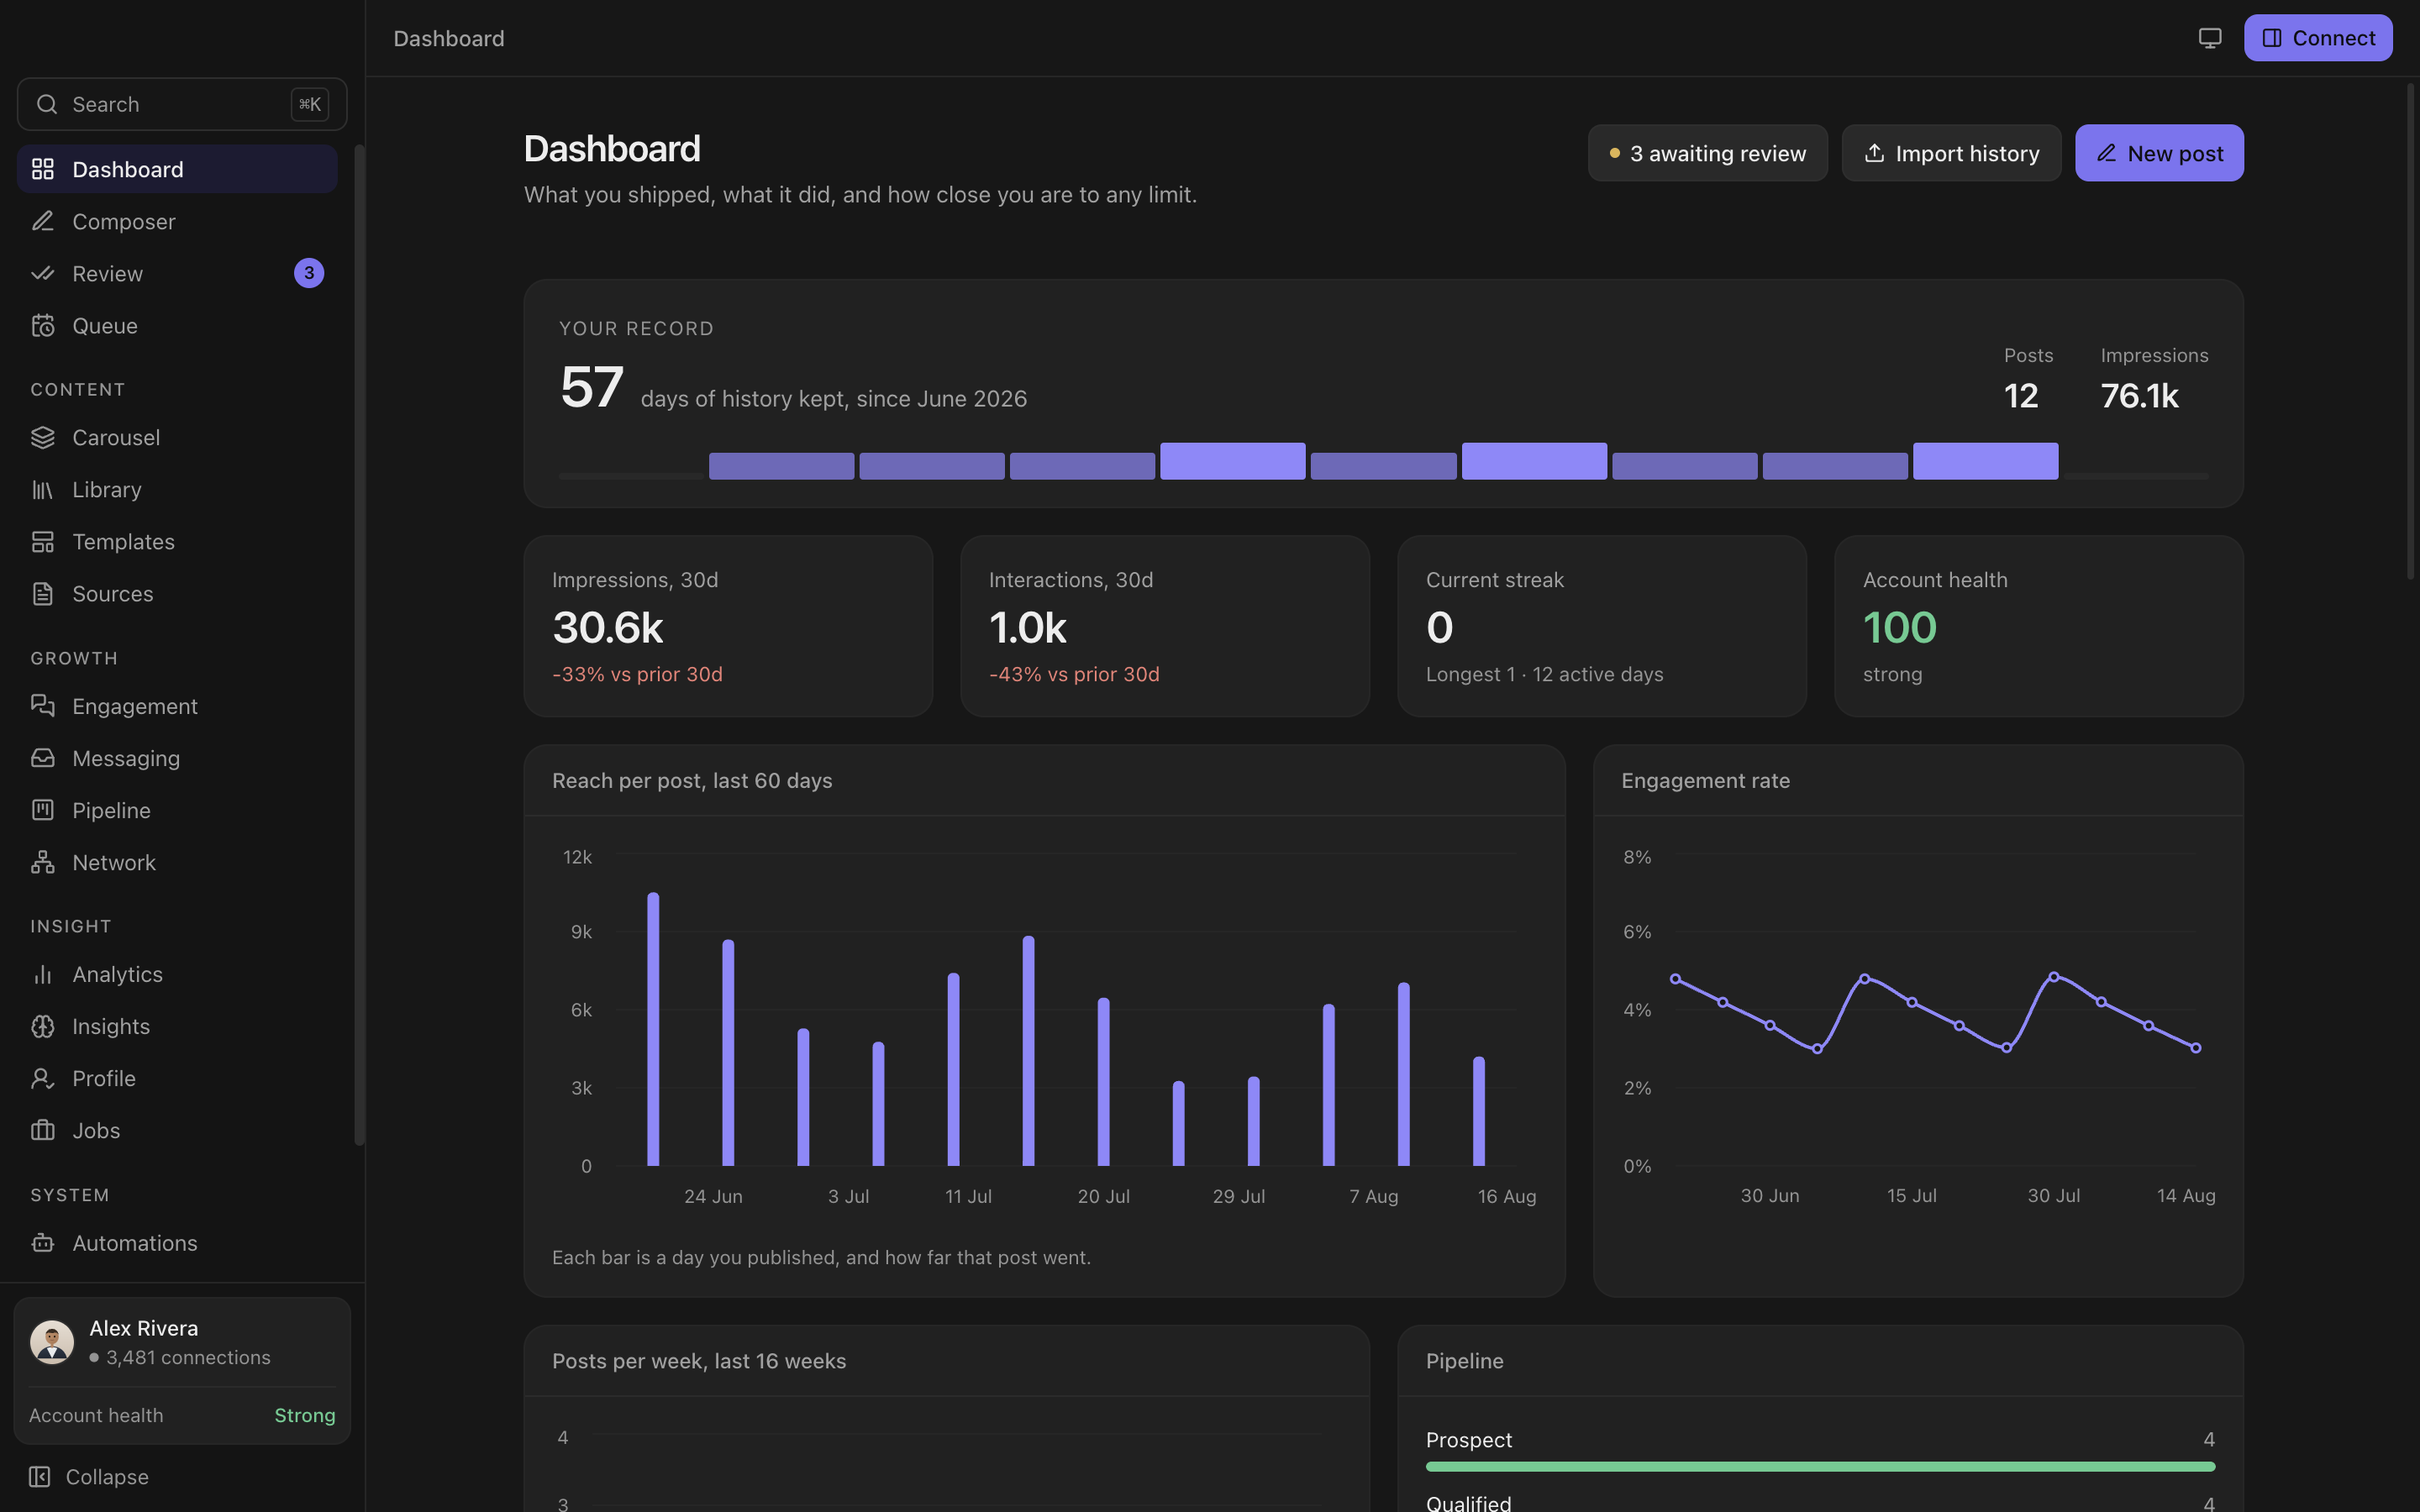Click the pencil icon on New post
This screenshot has width=2420, height=1512.
pyautogui.click(x=2106, y=153)
